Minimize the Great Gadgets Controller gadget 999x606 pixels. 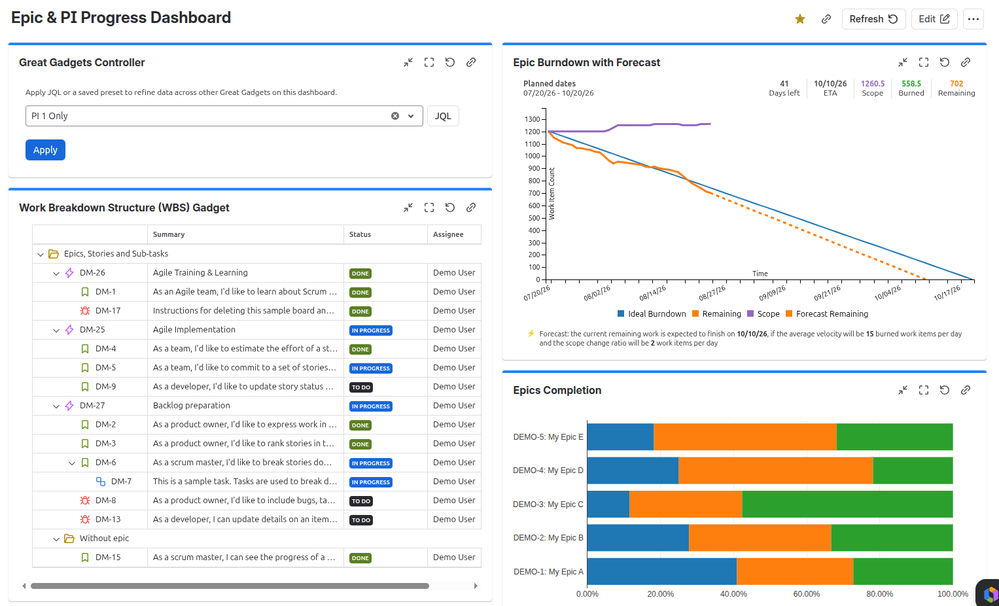(408, 62)
